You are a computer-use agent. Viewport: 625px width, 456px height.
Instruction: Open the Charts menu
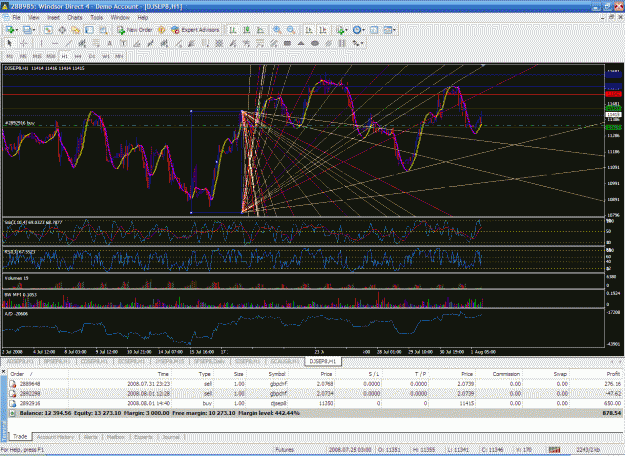point(75,18)
